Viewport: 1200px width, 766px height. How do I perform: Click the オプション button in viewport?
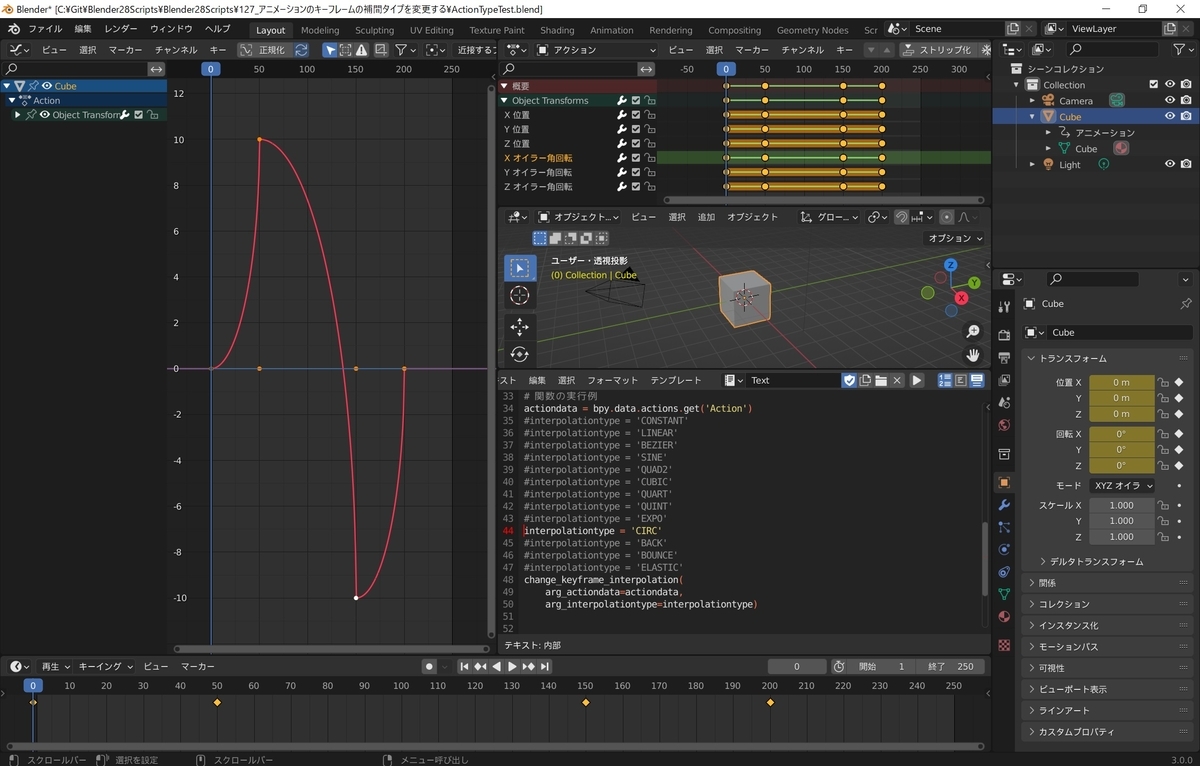[955, 238]
